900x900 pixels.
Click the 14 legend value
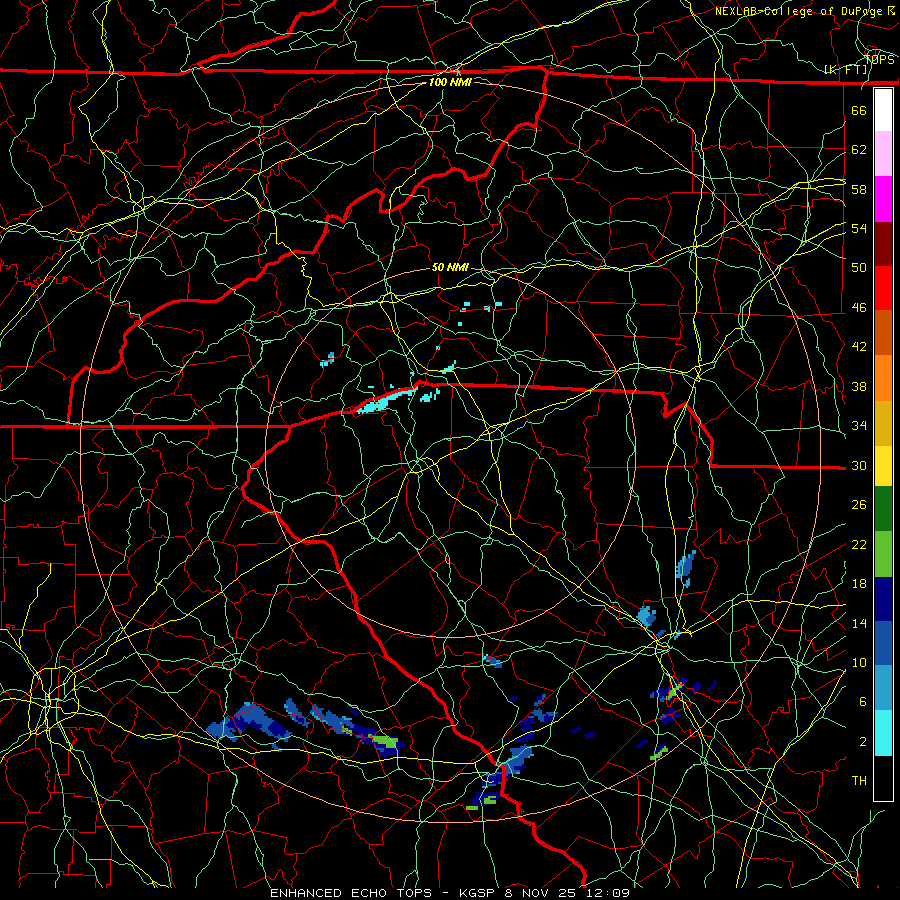(859, 623)
